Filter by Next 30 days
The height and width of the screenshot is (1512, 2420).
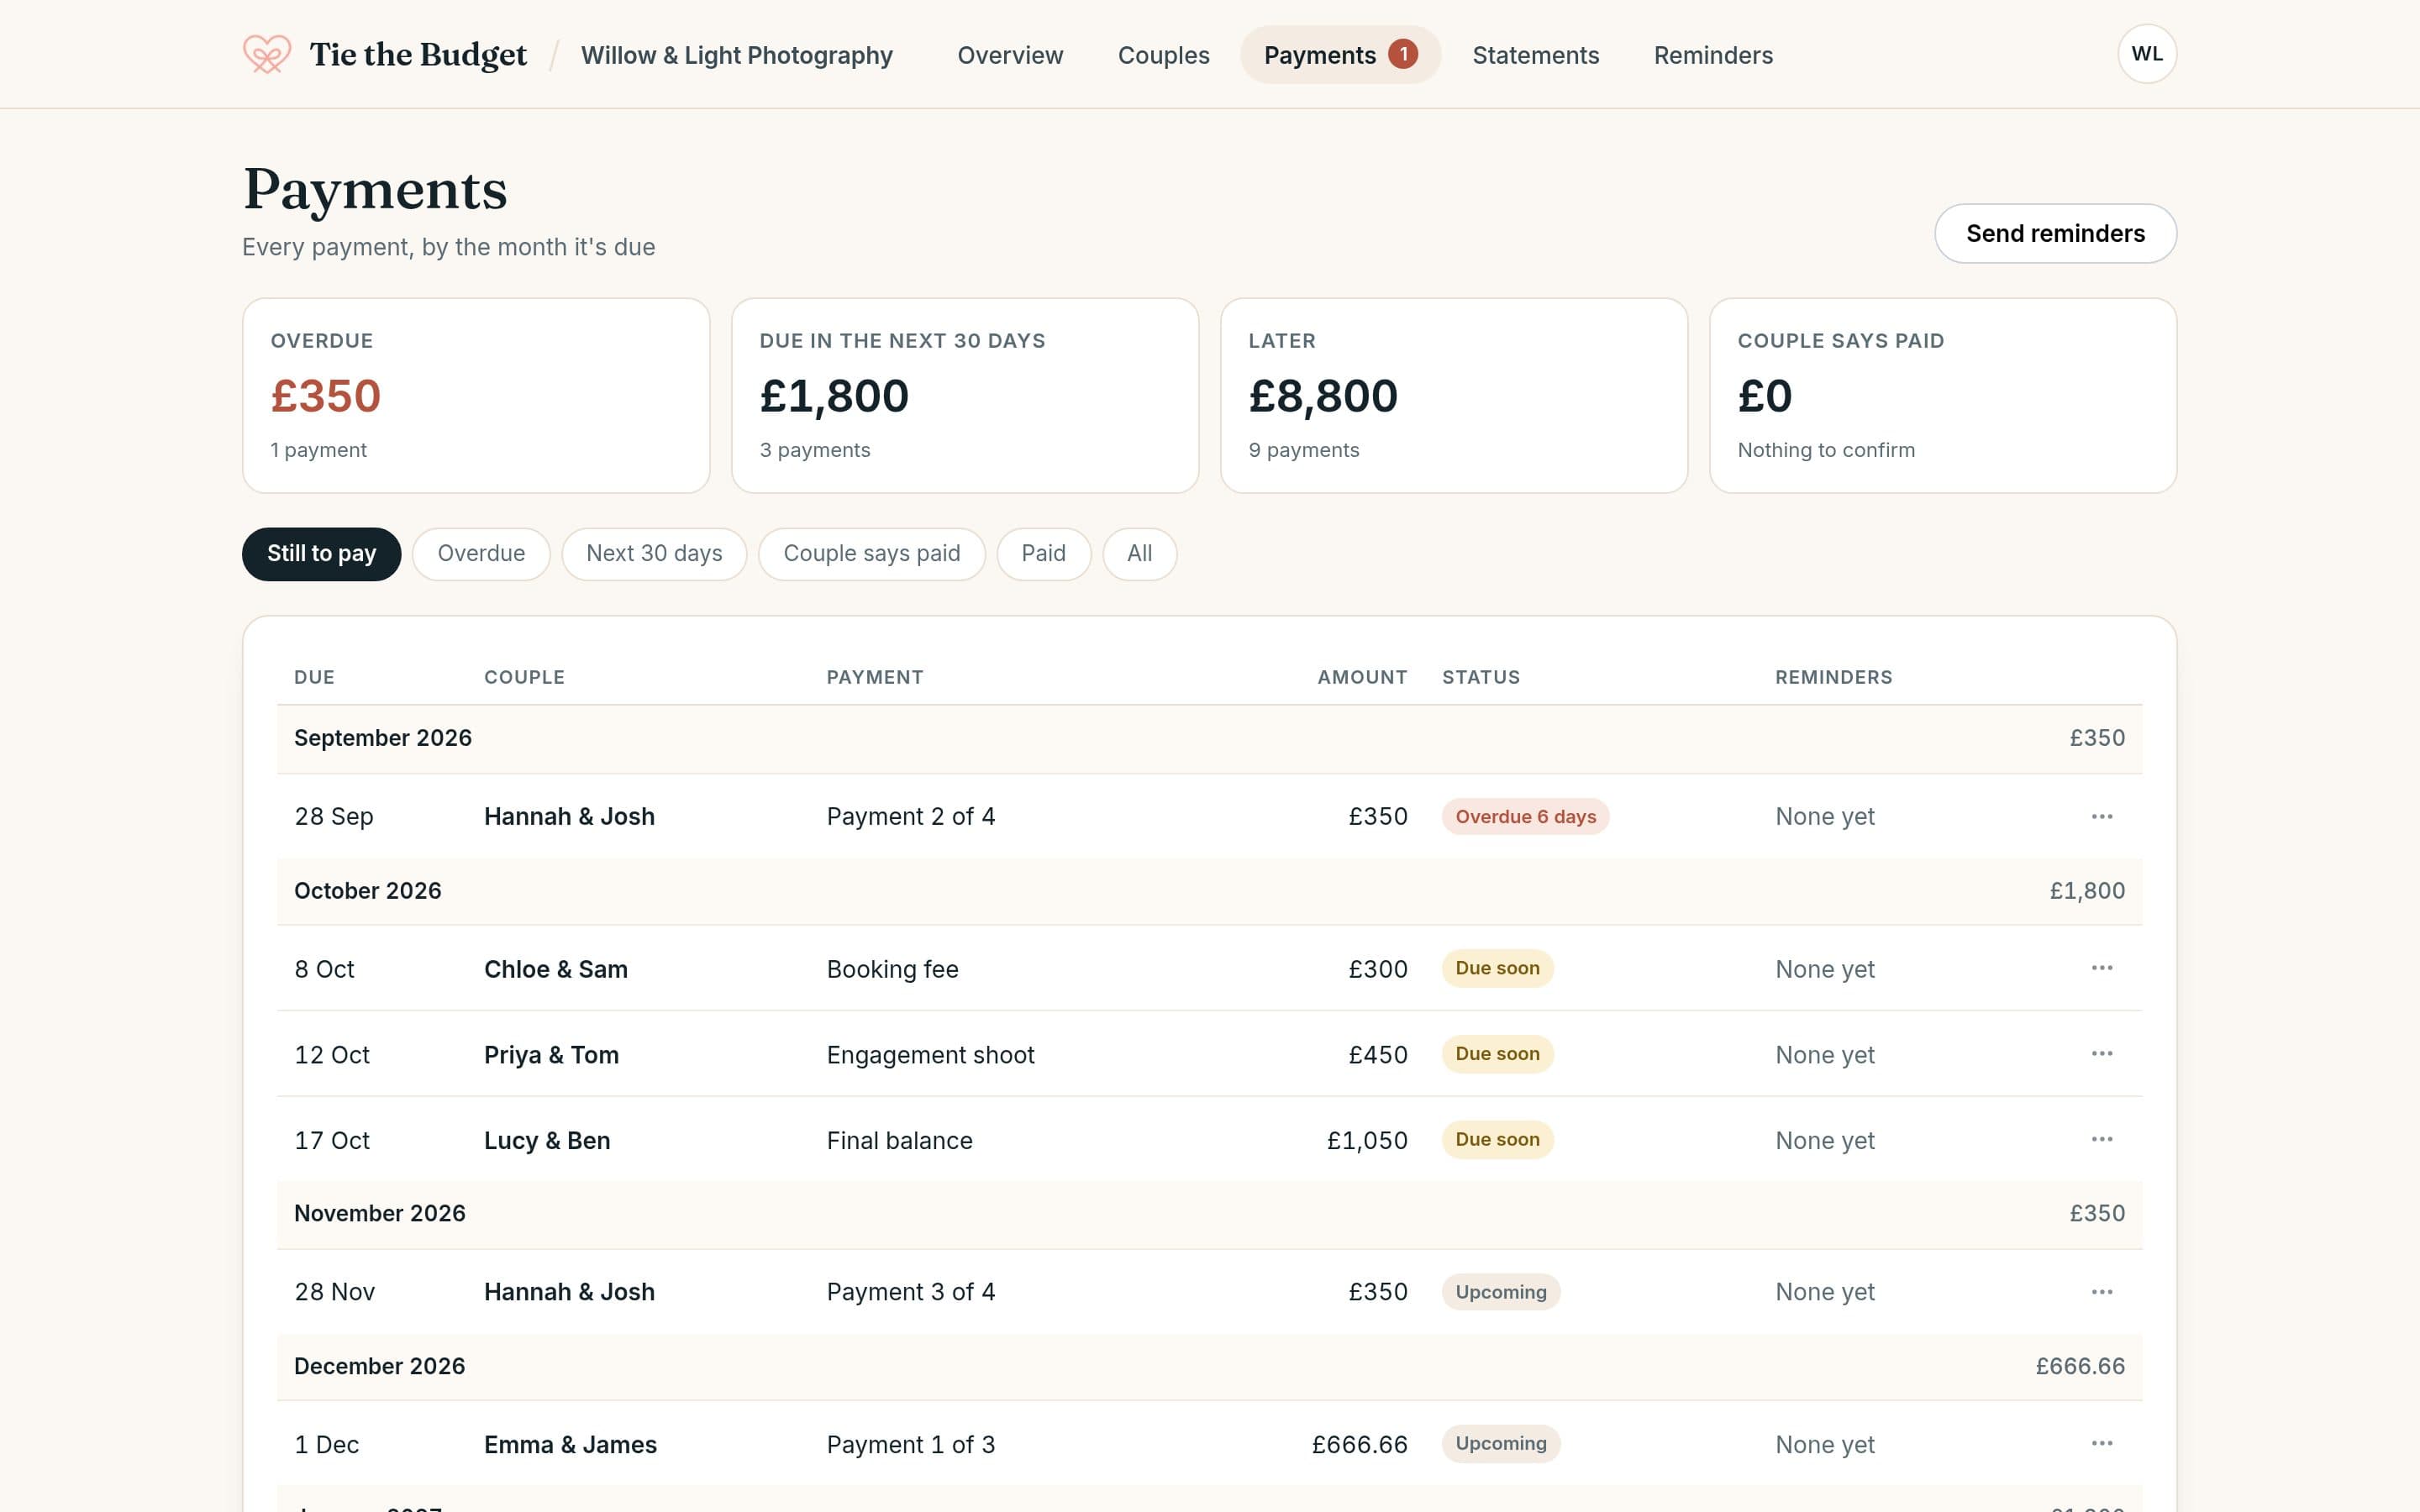pyautogui.click(x=654, y=554)
